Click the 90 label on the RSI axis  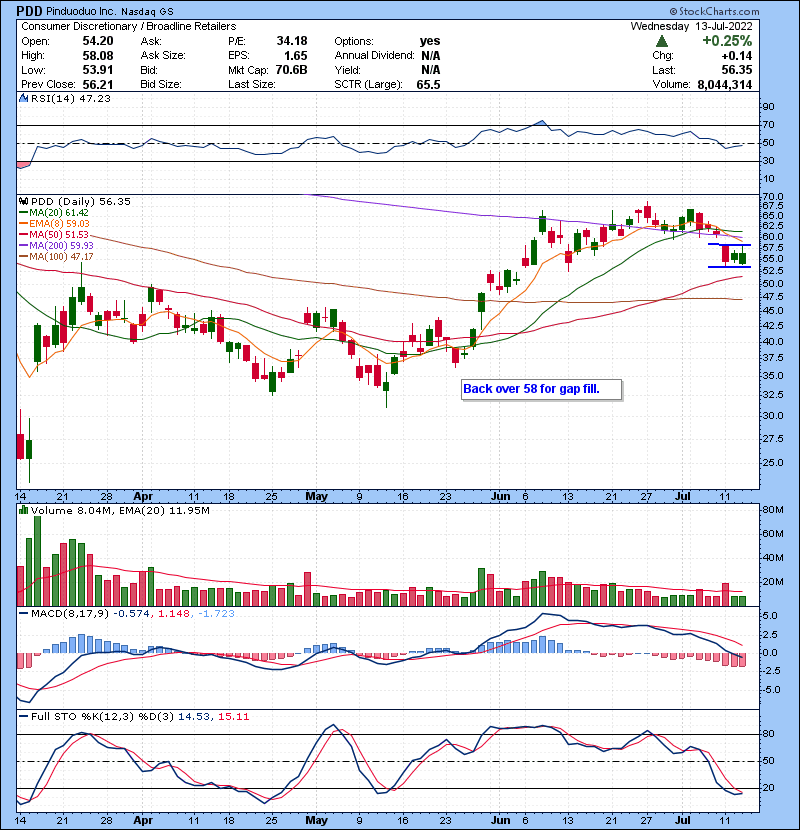coord(768,107)
